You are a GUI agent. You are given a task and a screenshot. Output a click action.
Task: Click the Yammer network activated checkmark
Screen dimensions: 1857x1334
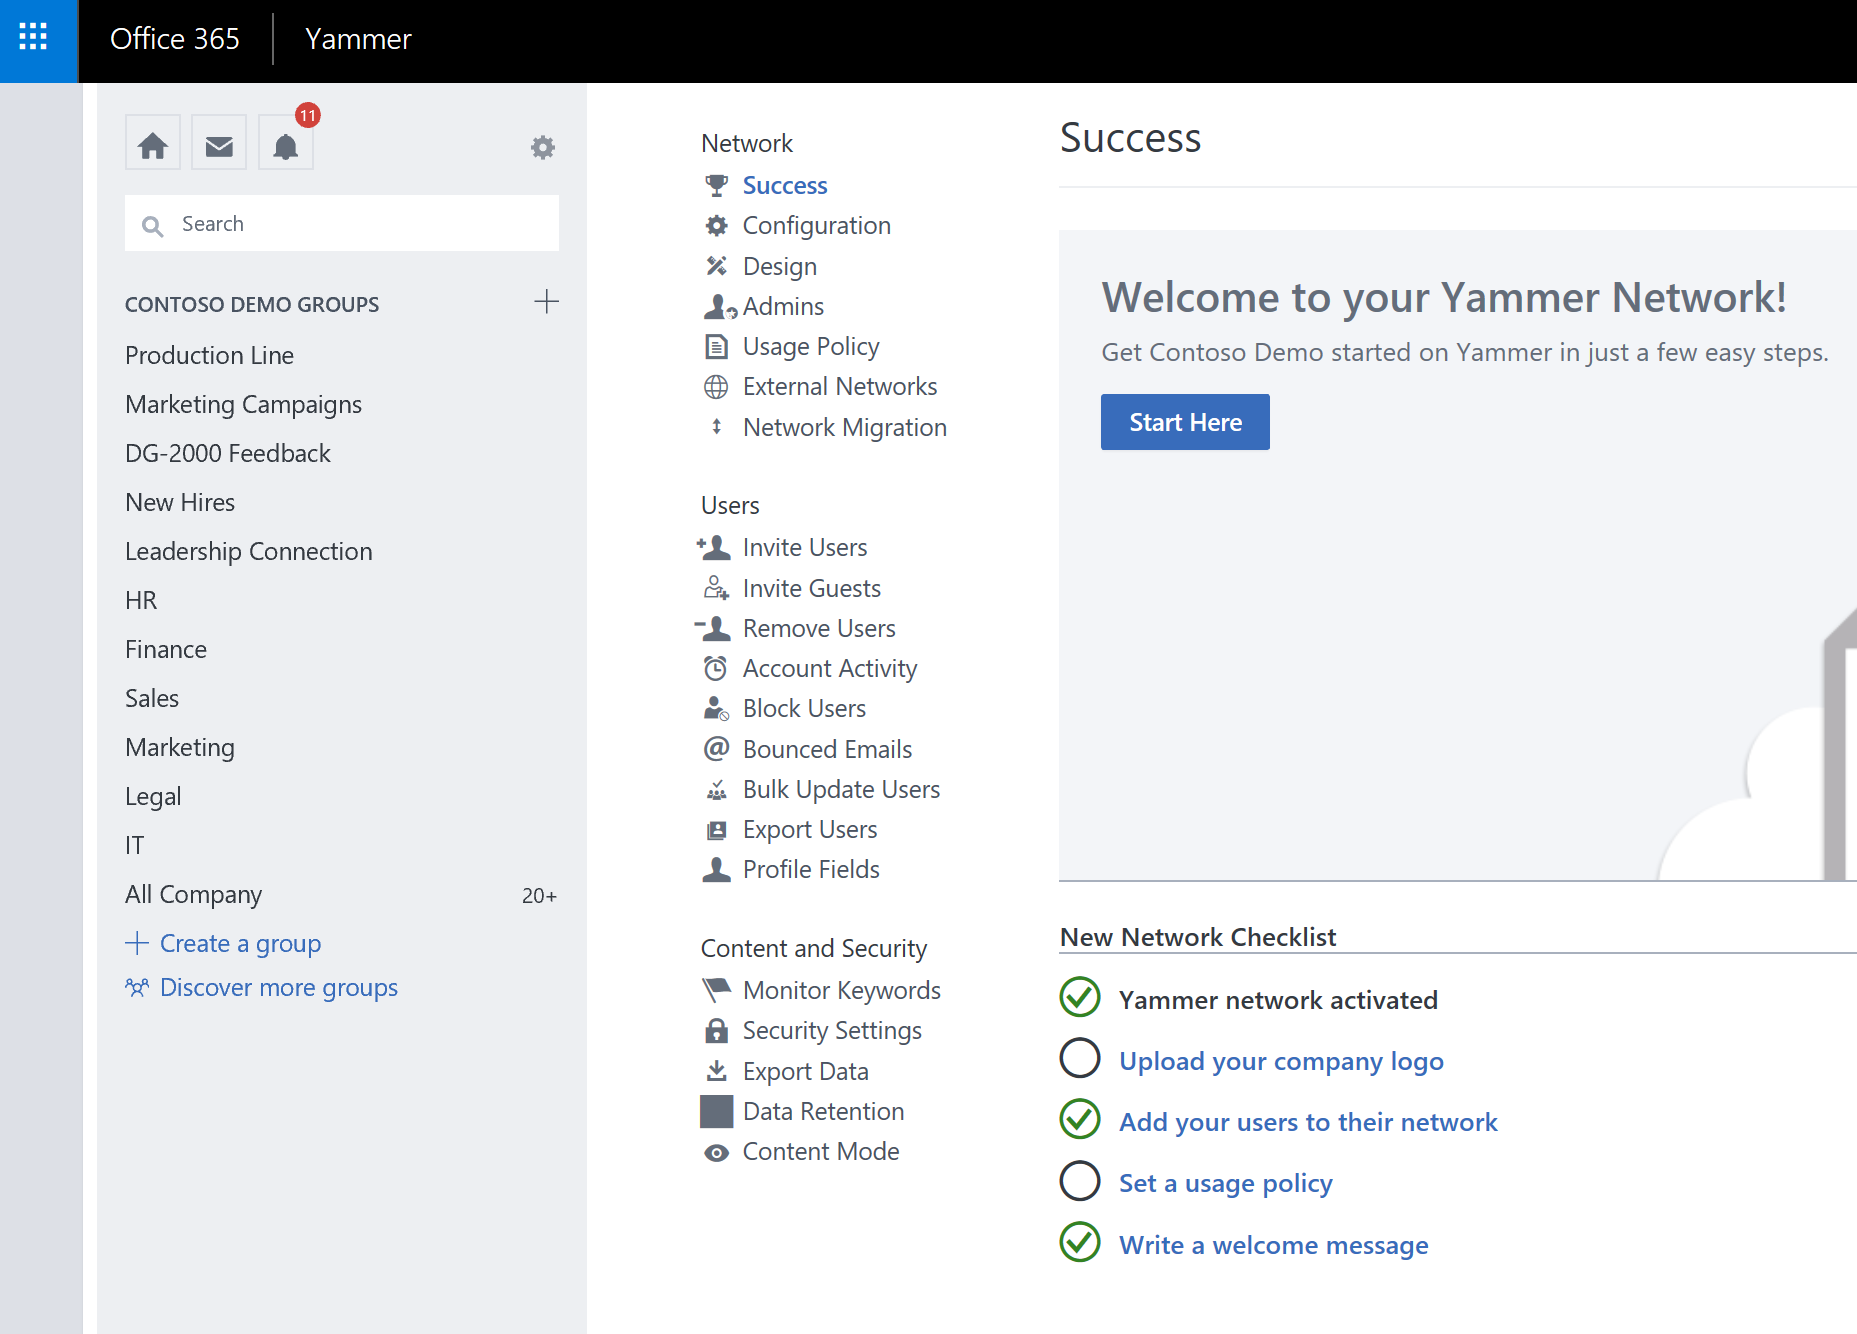point(1079,997)
